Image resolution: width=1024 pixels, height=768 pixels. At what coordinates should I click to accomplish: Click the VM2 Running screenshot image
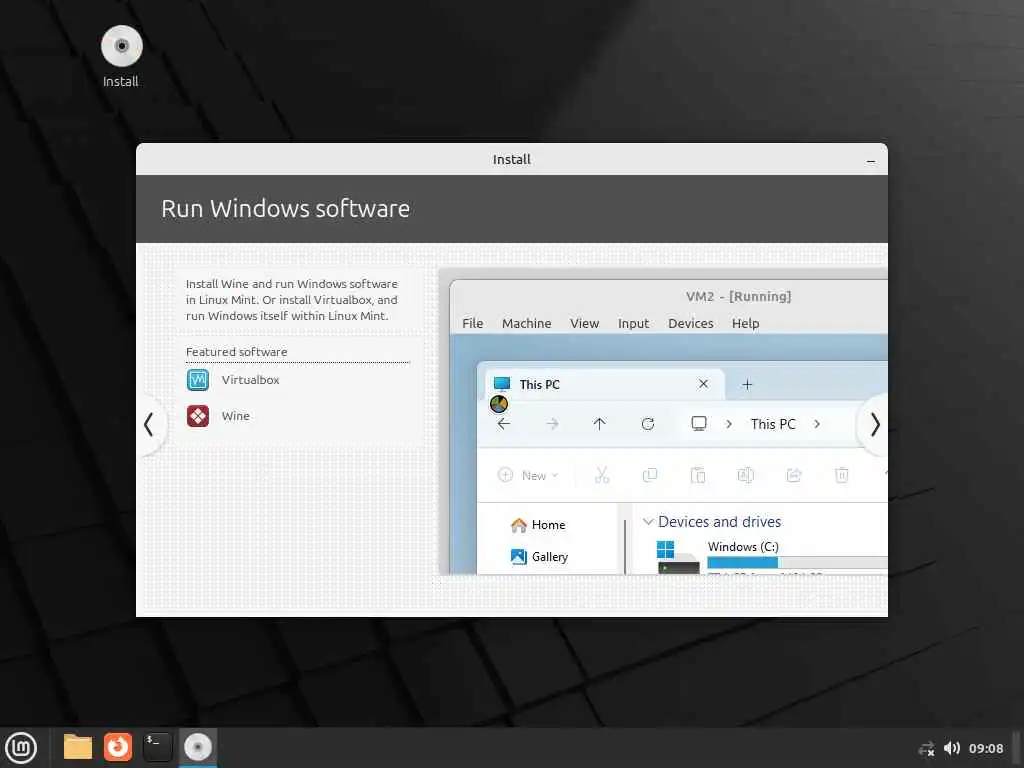click(664, 421)
